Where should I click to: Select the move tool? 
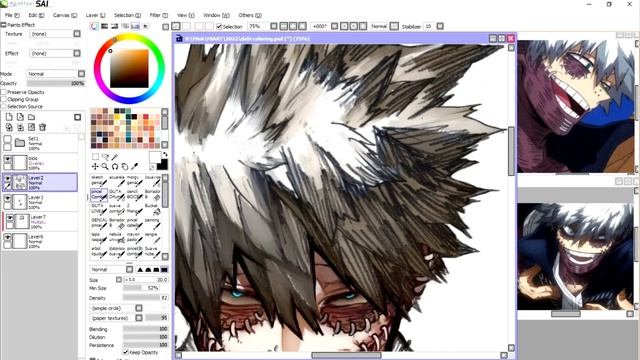[x=95, y=167]
